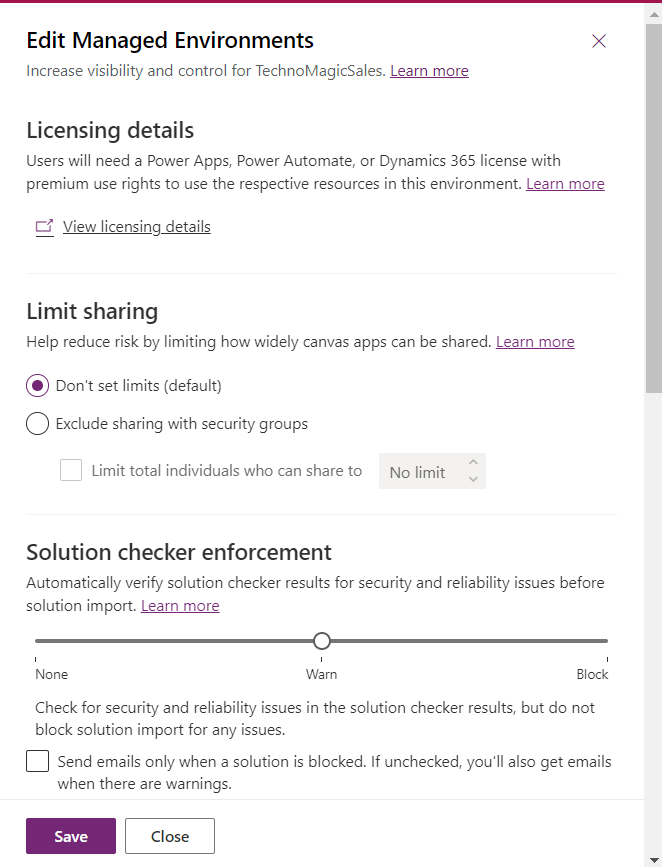Enable send emails only when blocked
The height and width of the screenshot is (867, 662).
click(x=38, y=762)
